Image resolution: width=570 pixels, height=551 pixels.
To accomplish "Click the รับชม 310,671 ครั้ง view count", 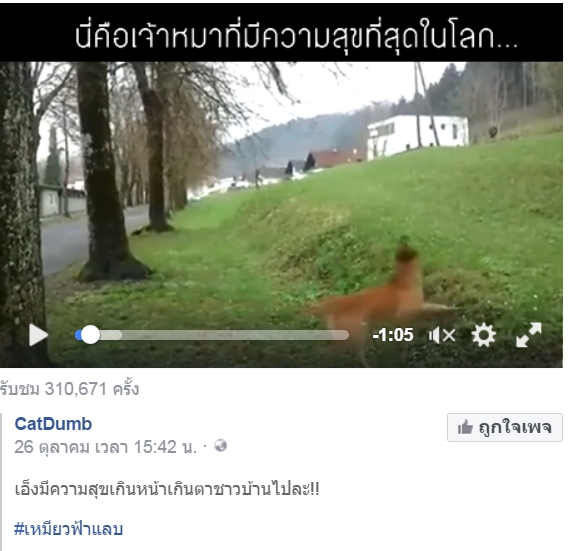I will point(69,389).
